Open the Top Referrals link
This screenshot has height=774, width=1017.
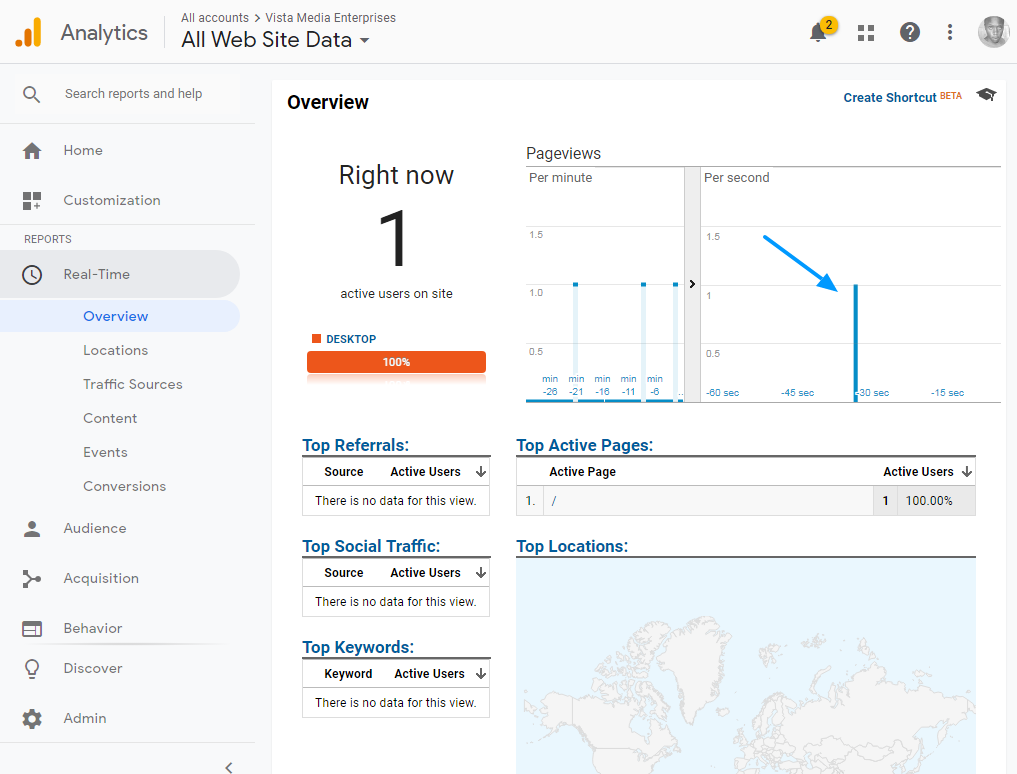[355, 445]
